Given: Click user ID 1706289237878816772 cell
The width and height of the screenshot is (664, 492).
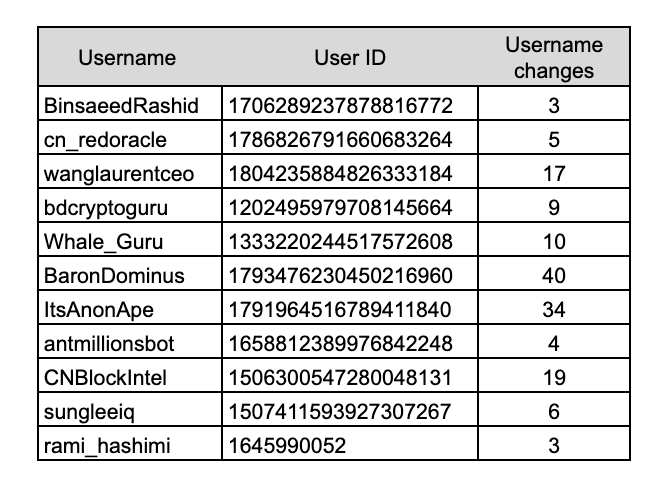Looking at the screenshot, I should pyautogui.click(x=349, y=105).
